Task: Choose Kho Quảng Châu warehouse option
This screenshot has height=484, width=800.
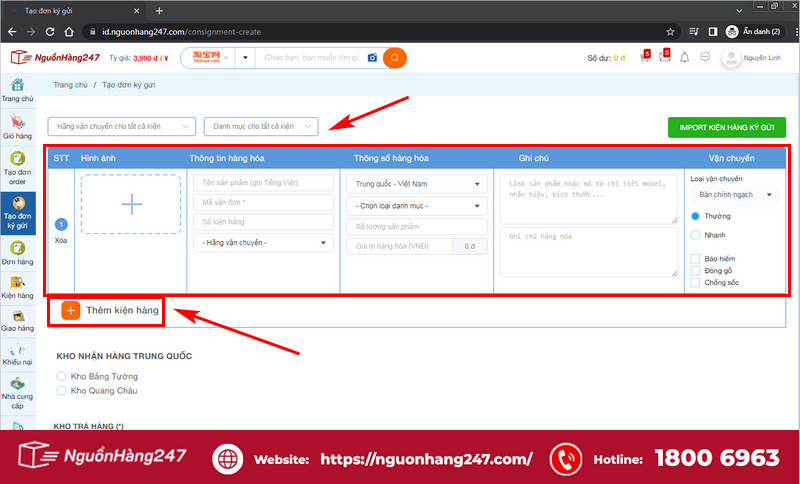Action: (61, 391)
